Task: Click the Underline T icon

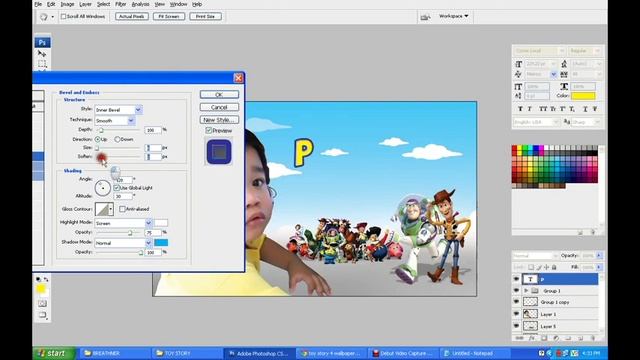Action: pyautogui.click(x=585, y=109)
